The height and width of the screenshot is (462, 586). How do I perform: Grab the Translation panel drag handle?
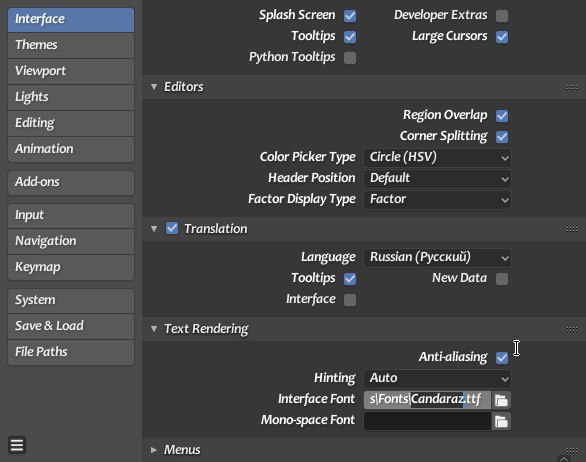[571, 229]
